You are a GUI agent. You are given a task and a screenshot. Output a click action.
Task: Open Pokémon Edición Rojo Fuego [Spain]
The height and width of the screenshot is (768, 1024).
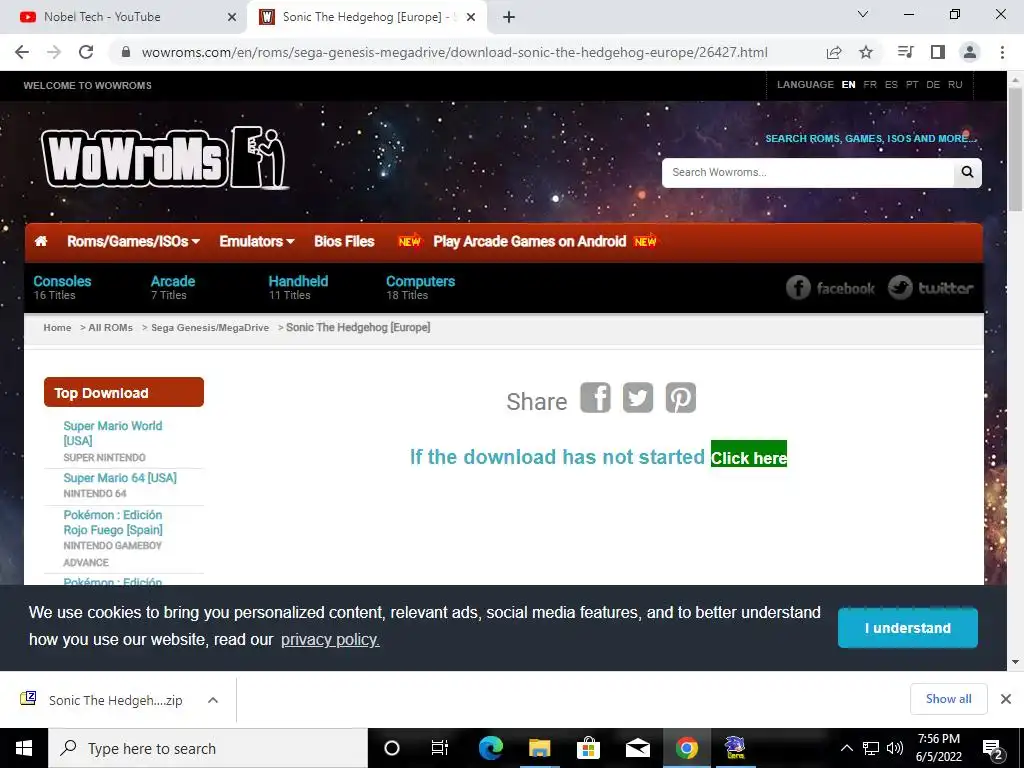point(113,522)
